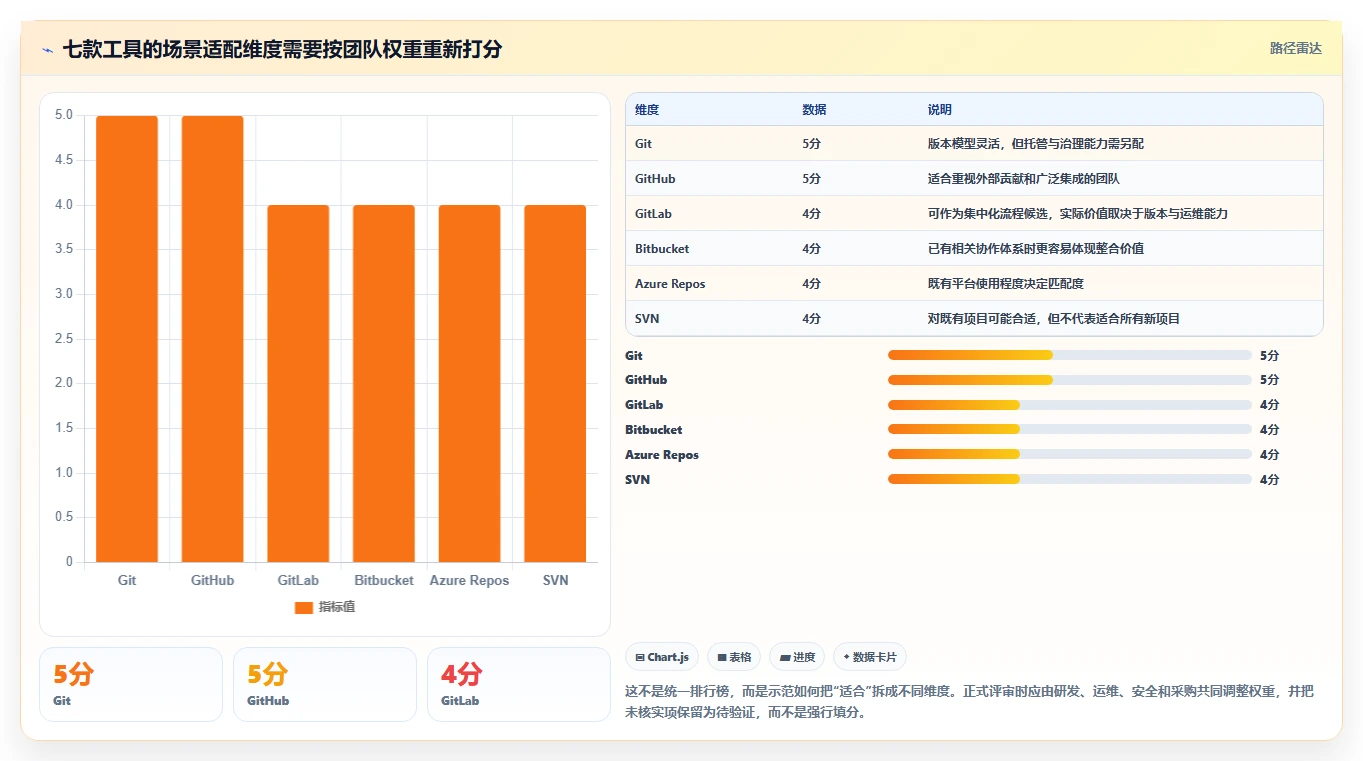
Task: Click the description 版本模型灵活，但托管与治理能力需另配
Action: pos(1036,144)
